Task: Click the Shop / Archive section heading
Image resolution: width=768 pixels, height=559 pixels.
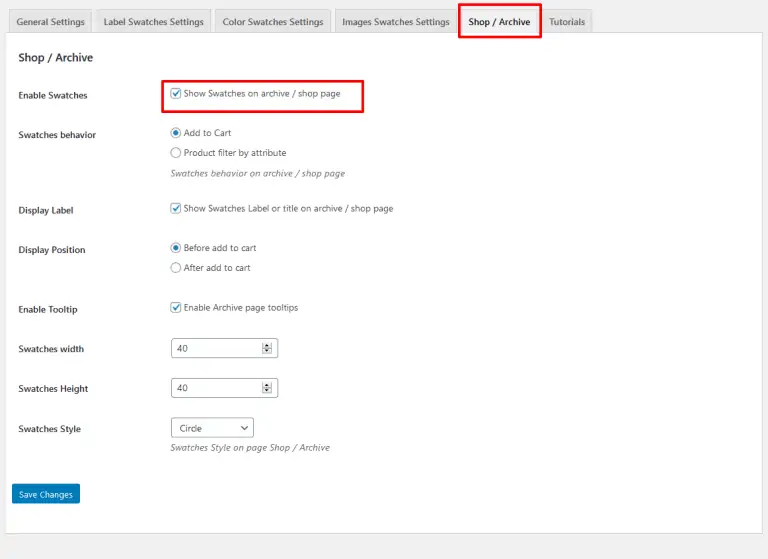Action: coord(55,58)
